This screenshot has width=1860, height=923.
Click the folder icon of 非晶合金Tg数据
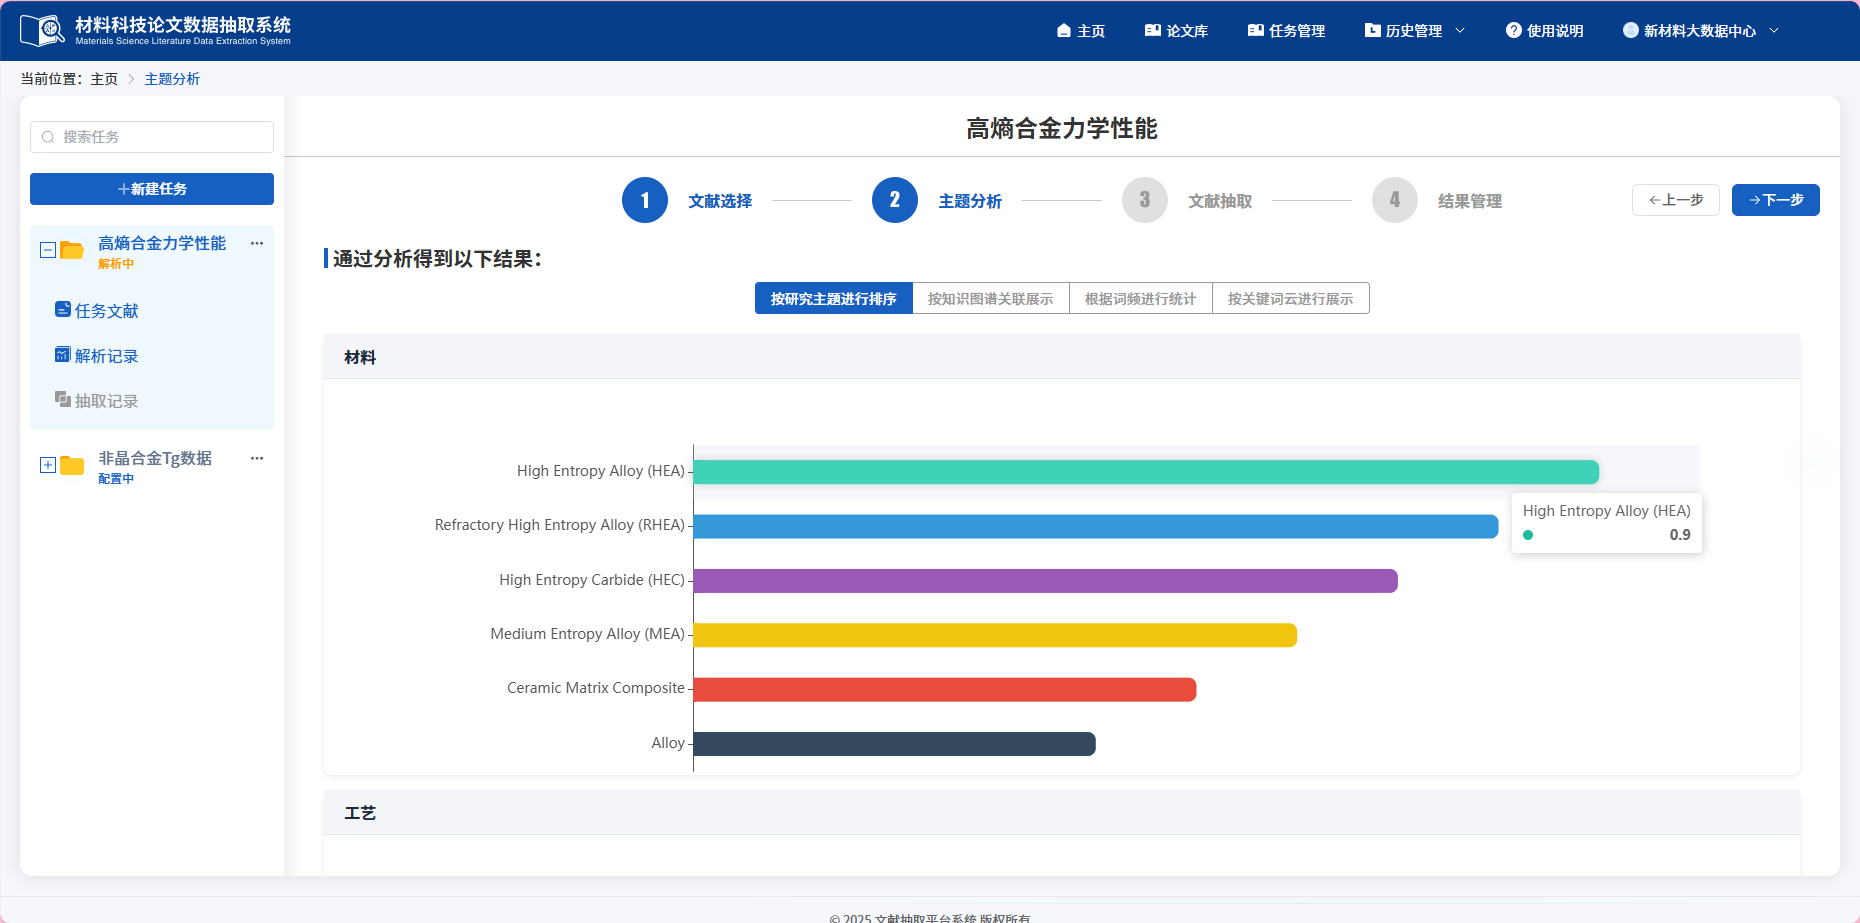point(70,465)
